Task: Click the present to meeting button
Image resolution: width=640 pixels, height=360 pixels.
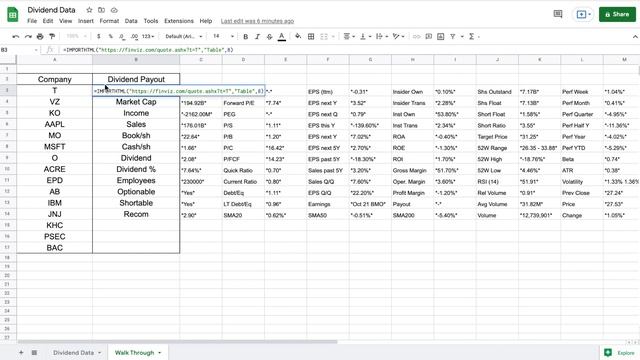Action: point(583,14)
